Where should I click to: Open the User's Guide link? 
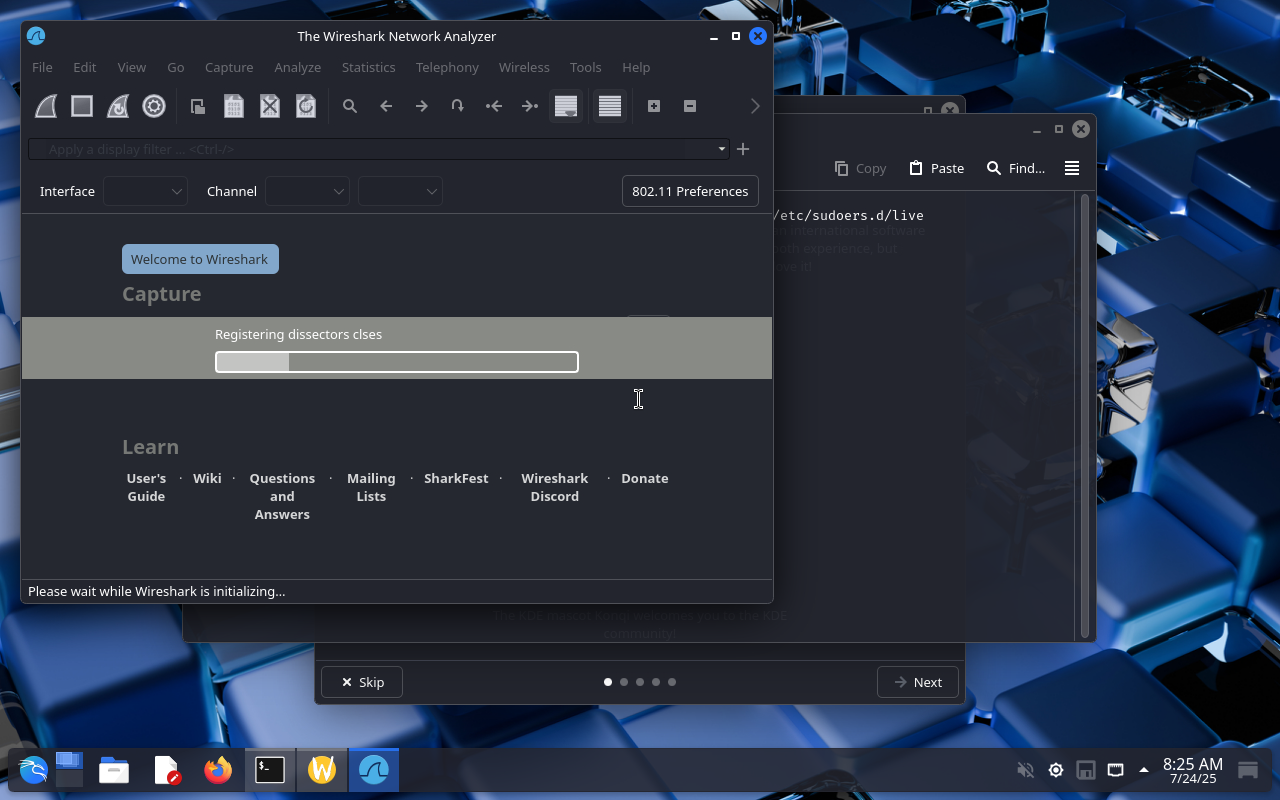(x=146, y=487)
